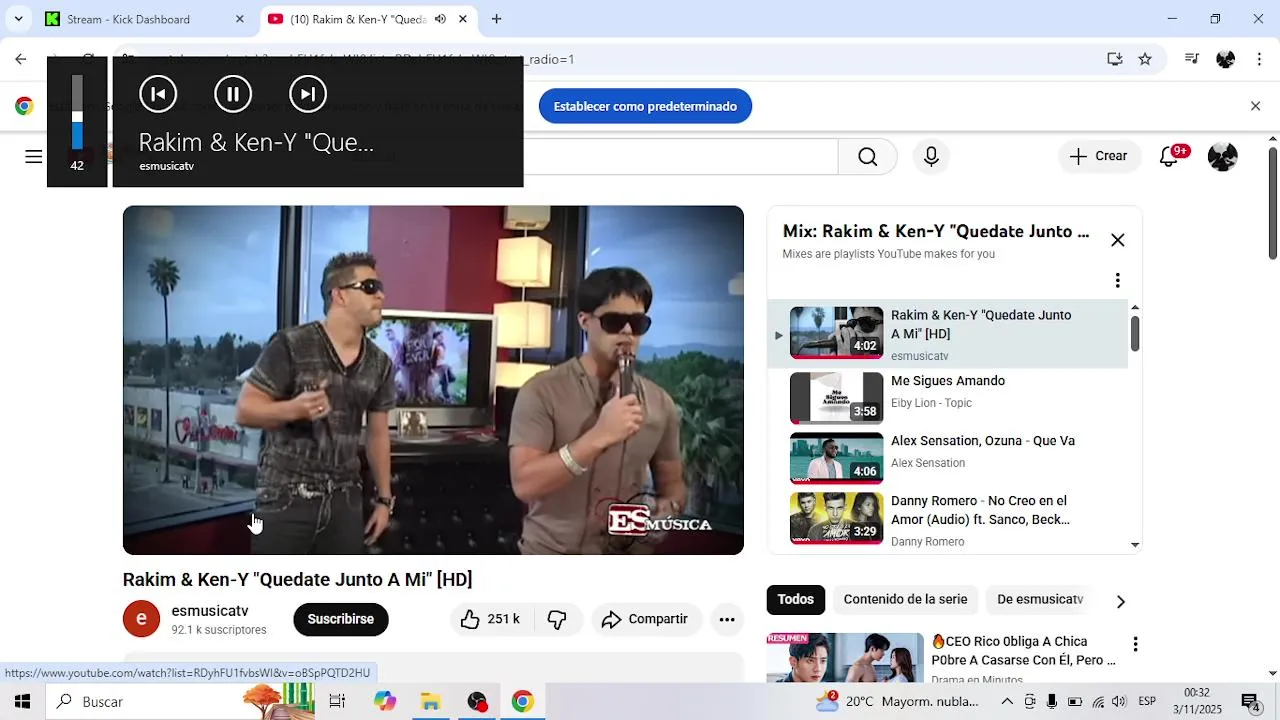
Task: Go back to previous page
Action: (x=21, y=59)
